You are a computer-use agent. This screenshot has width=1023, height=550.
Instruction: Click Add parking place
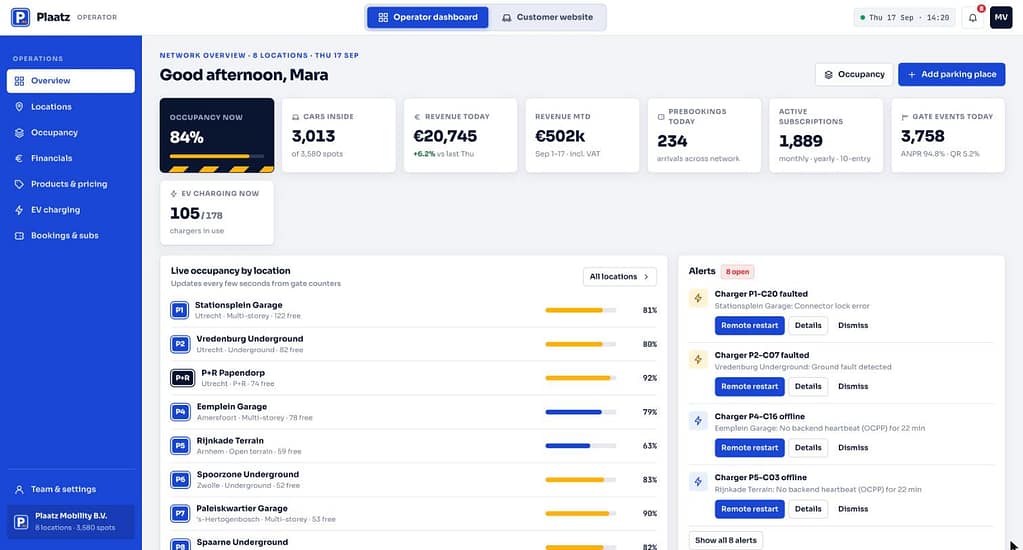(951, 74)
